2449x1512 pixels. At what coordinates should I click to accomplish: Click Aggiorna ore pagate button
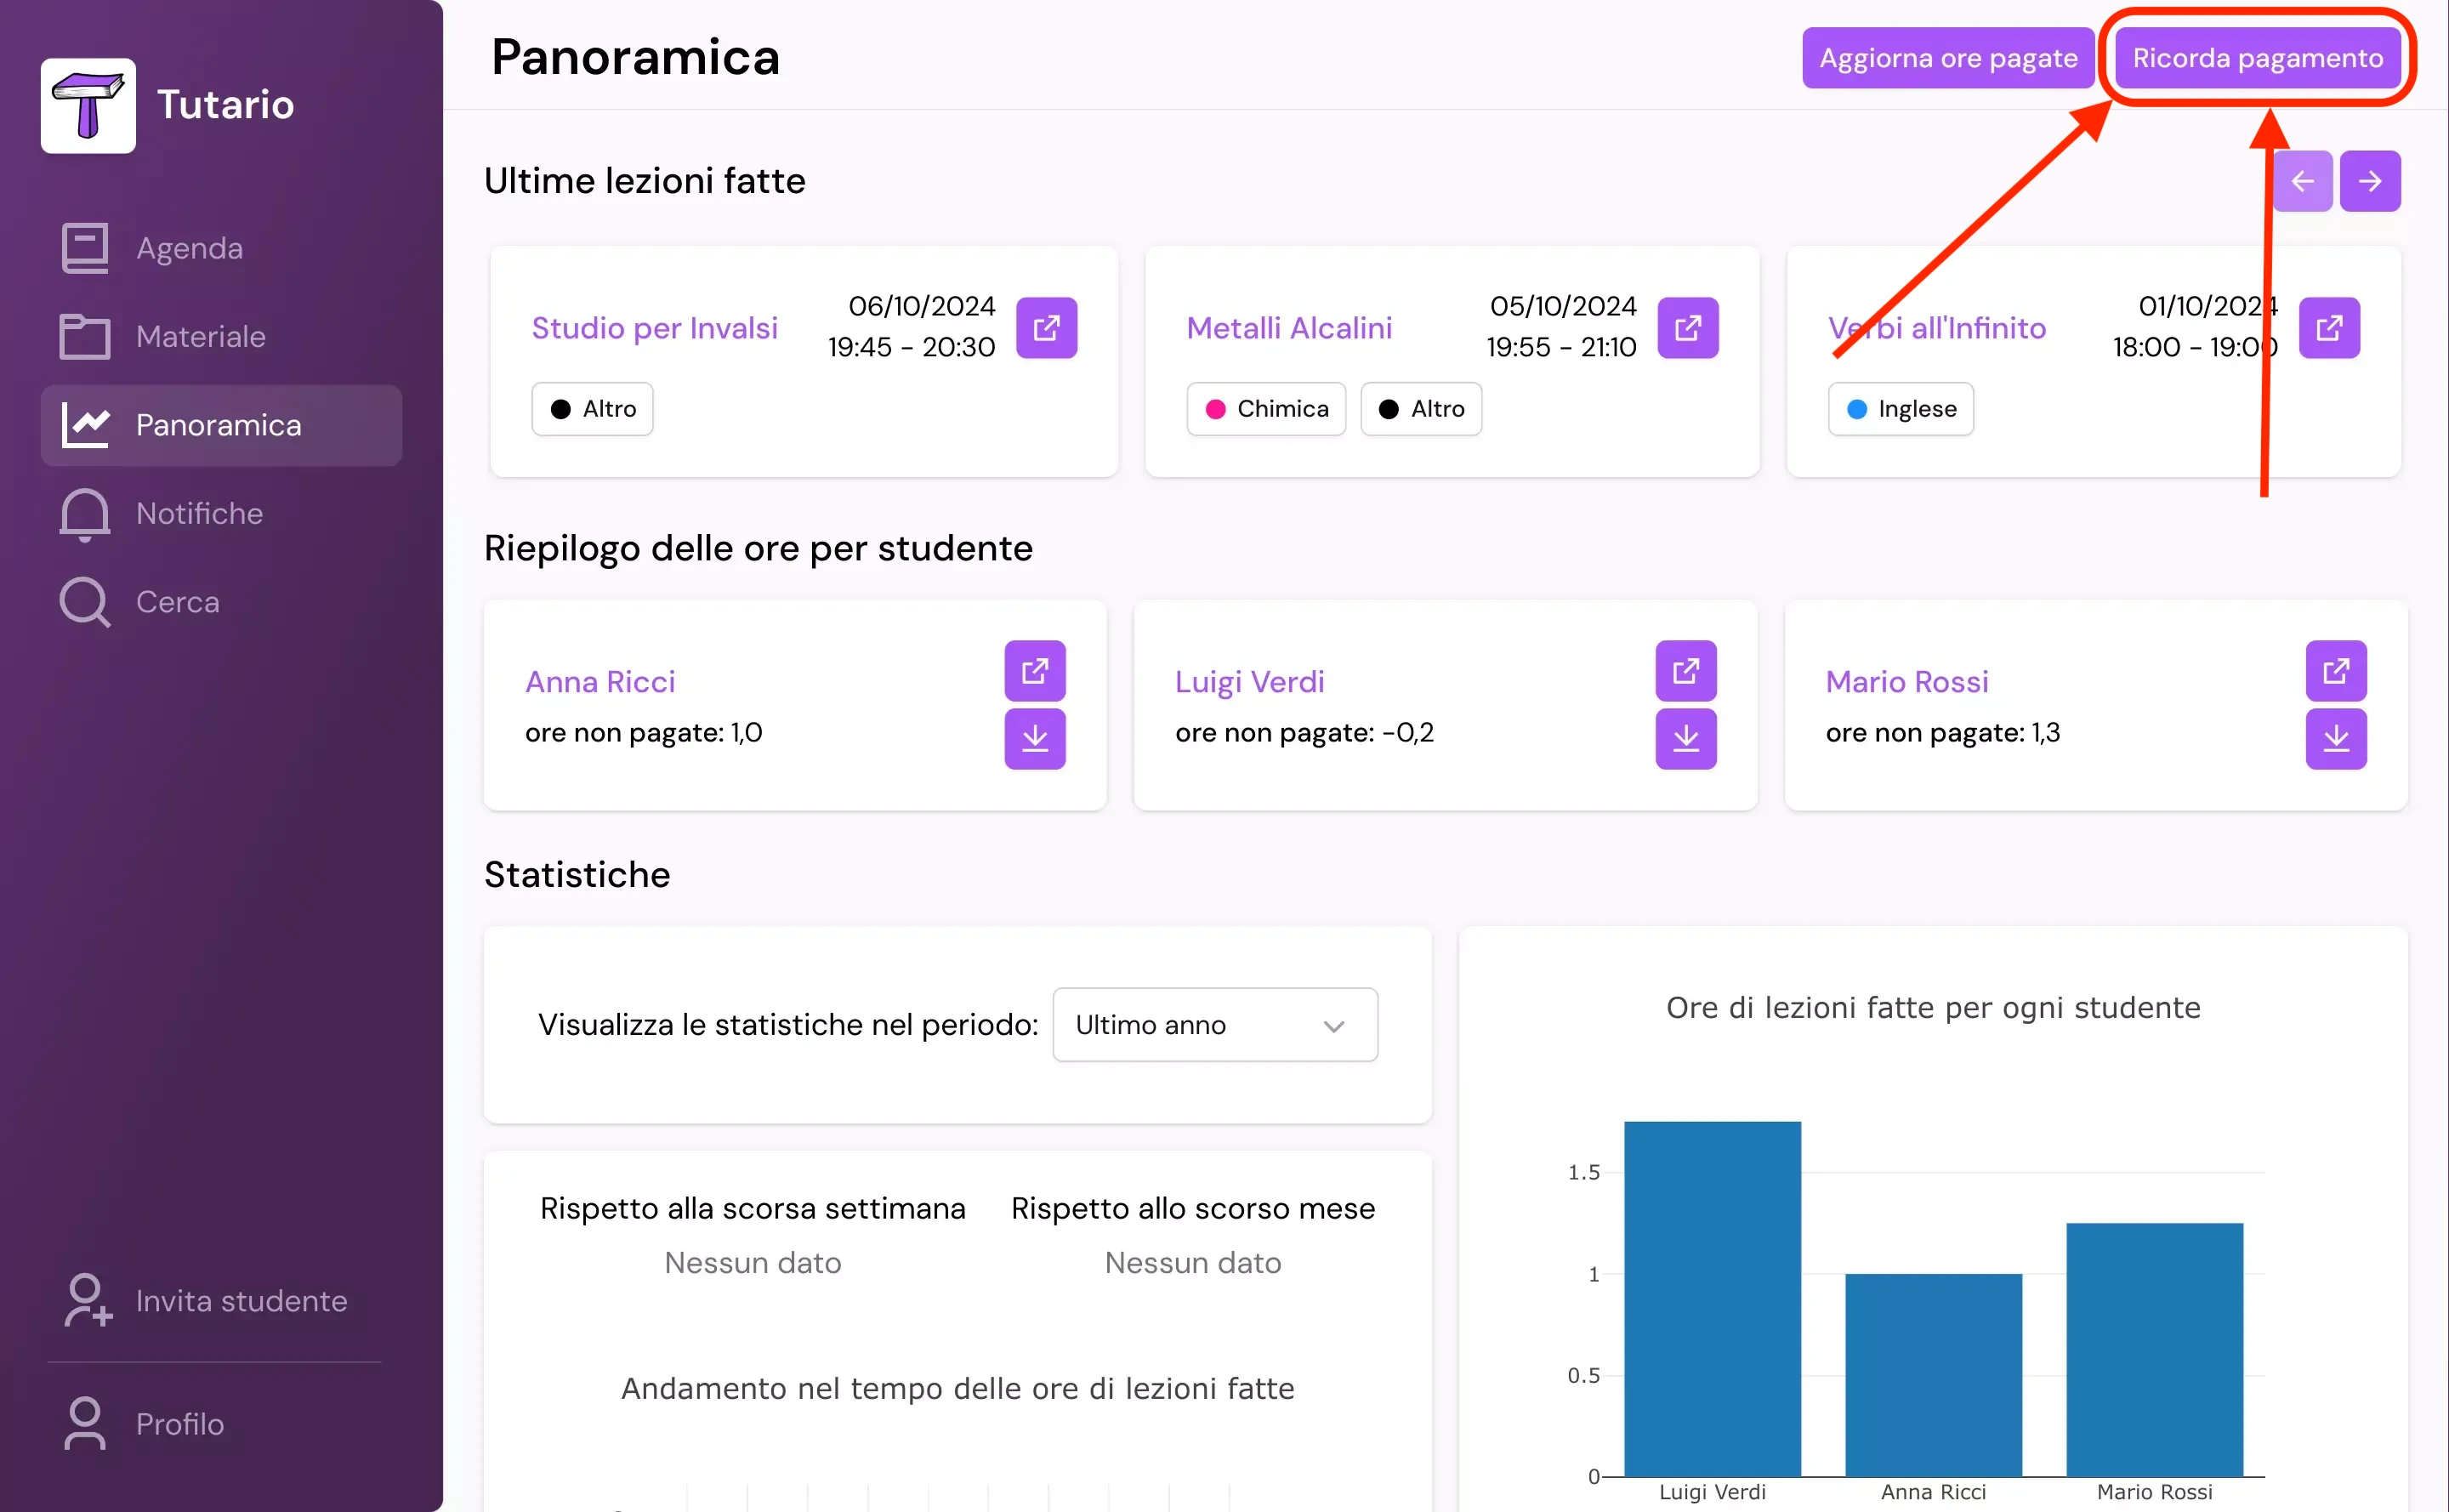tap(1947, 58)
